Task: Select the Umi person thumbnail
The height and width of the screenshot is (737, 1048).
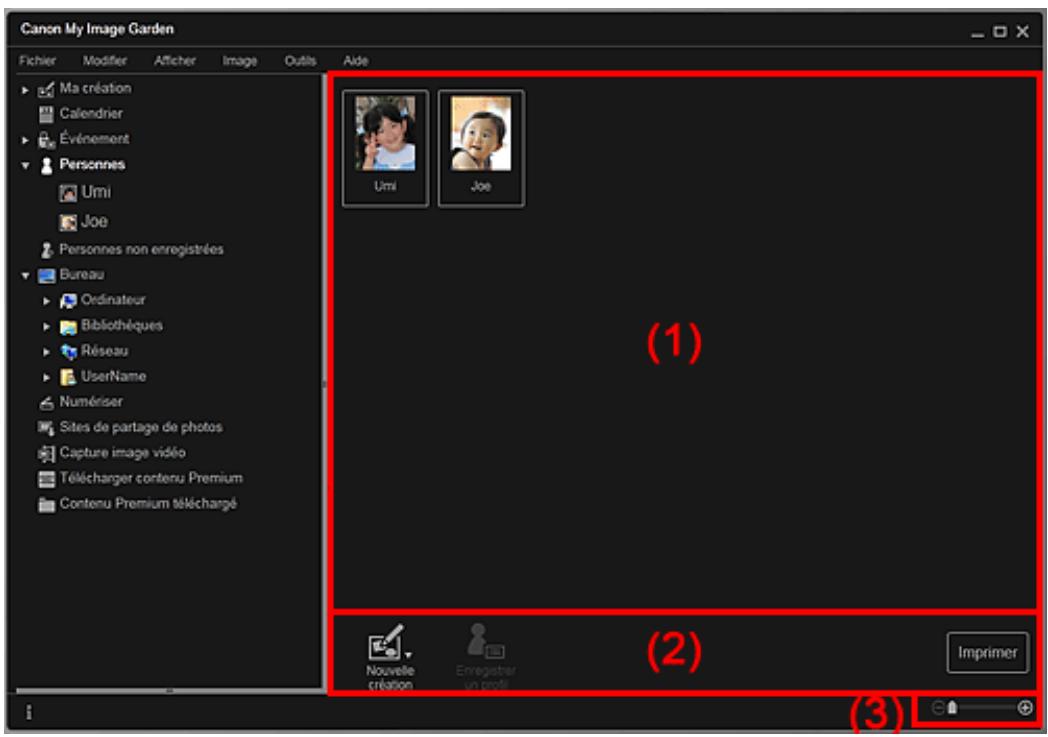Action: pos(385,147)
